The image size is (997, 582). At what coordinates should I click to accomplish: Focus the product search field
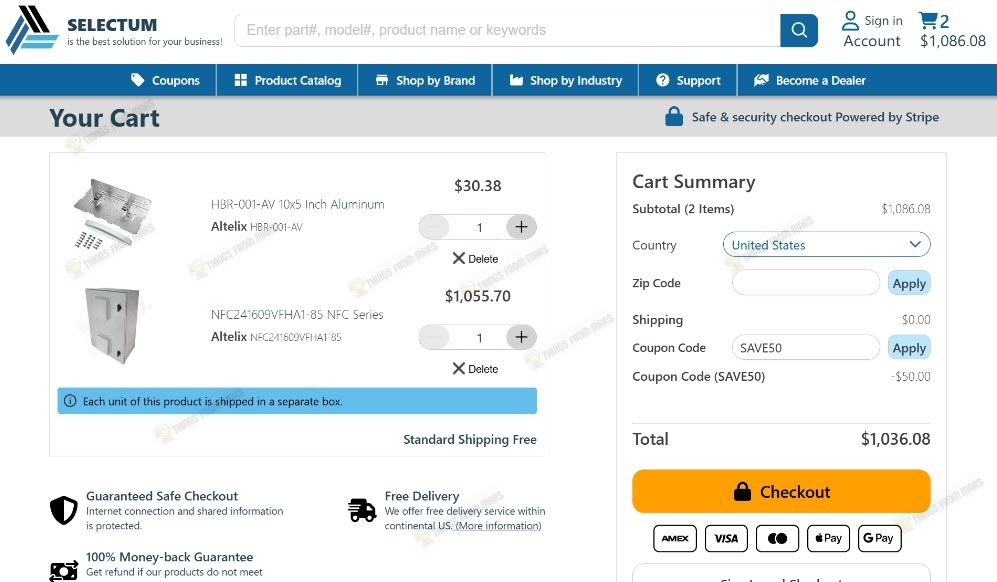507,30
